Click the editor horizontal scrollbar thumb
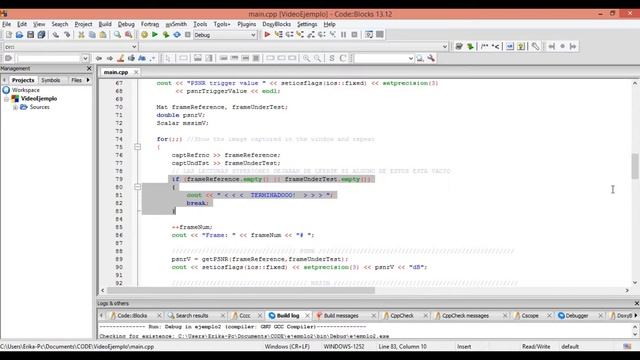 [240, 290]
